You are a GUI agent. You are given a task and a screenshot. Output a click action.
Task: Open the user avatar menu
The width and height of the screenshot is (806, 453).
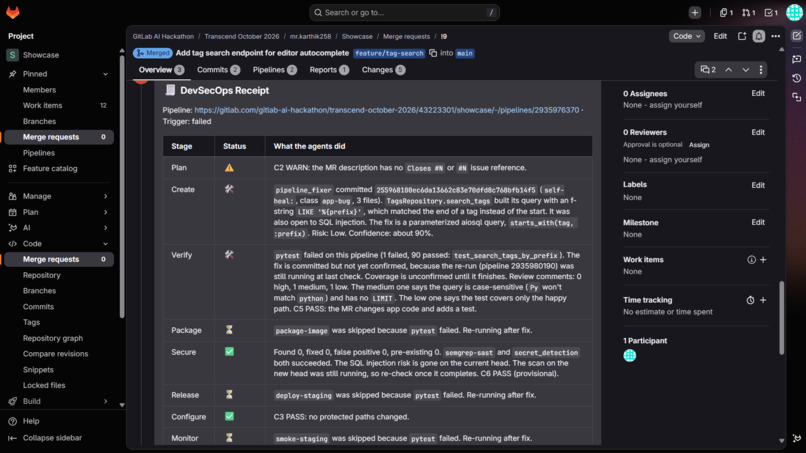point(794,12)
